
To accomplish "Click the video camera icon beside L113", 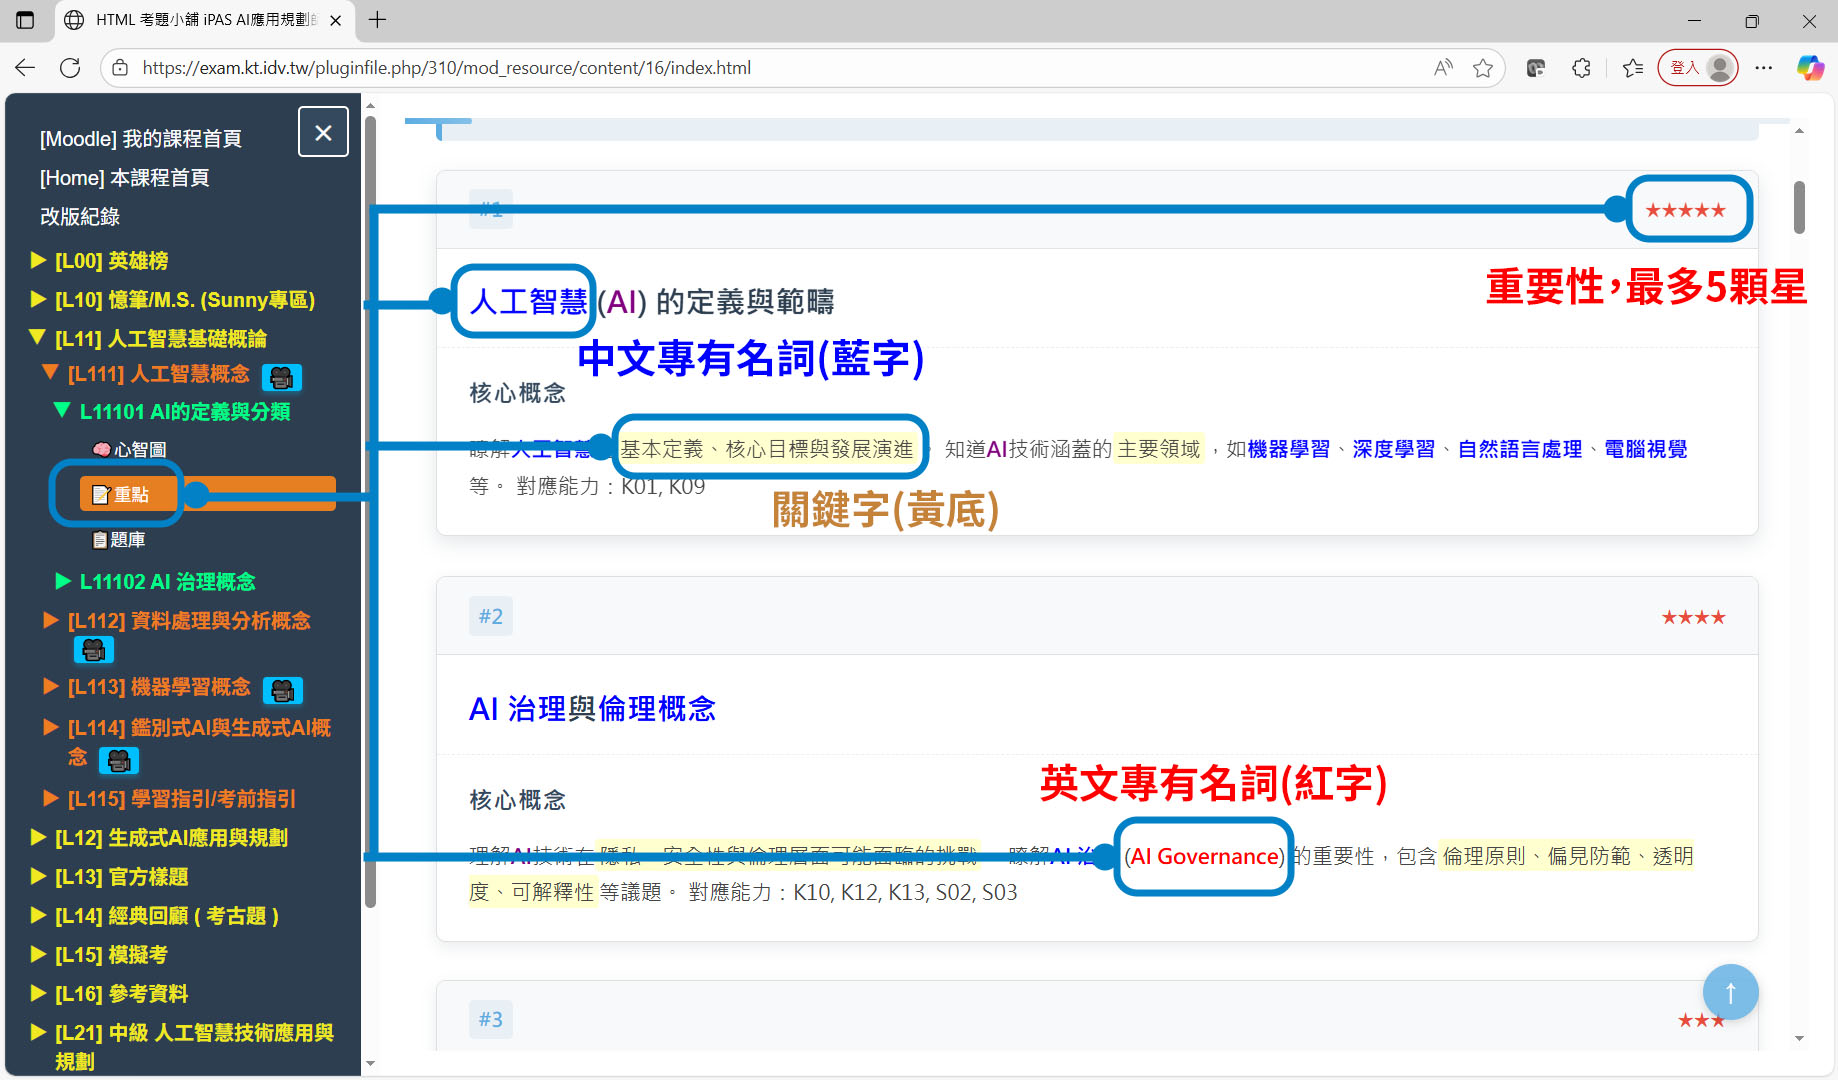I will [283, 690].
